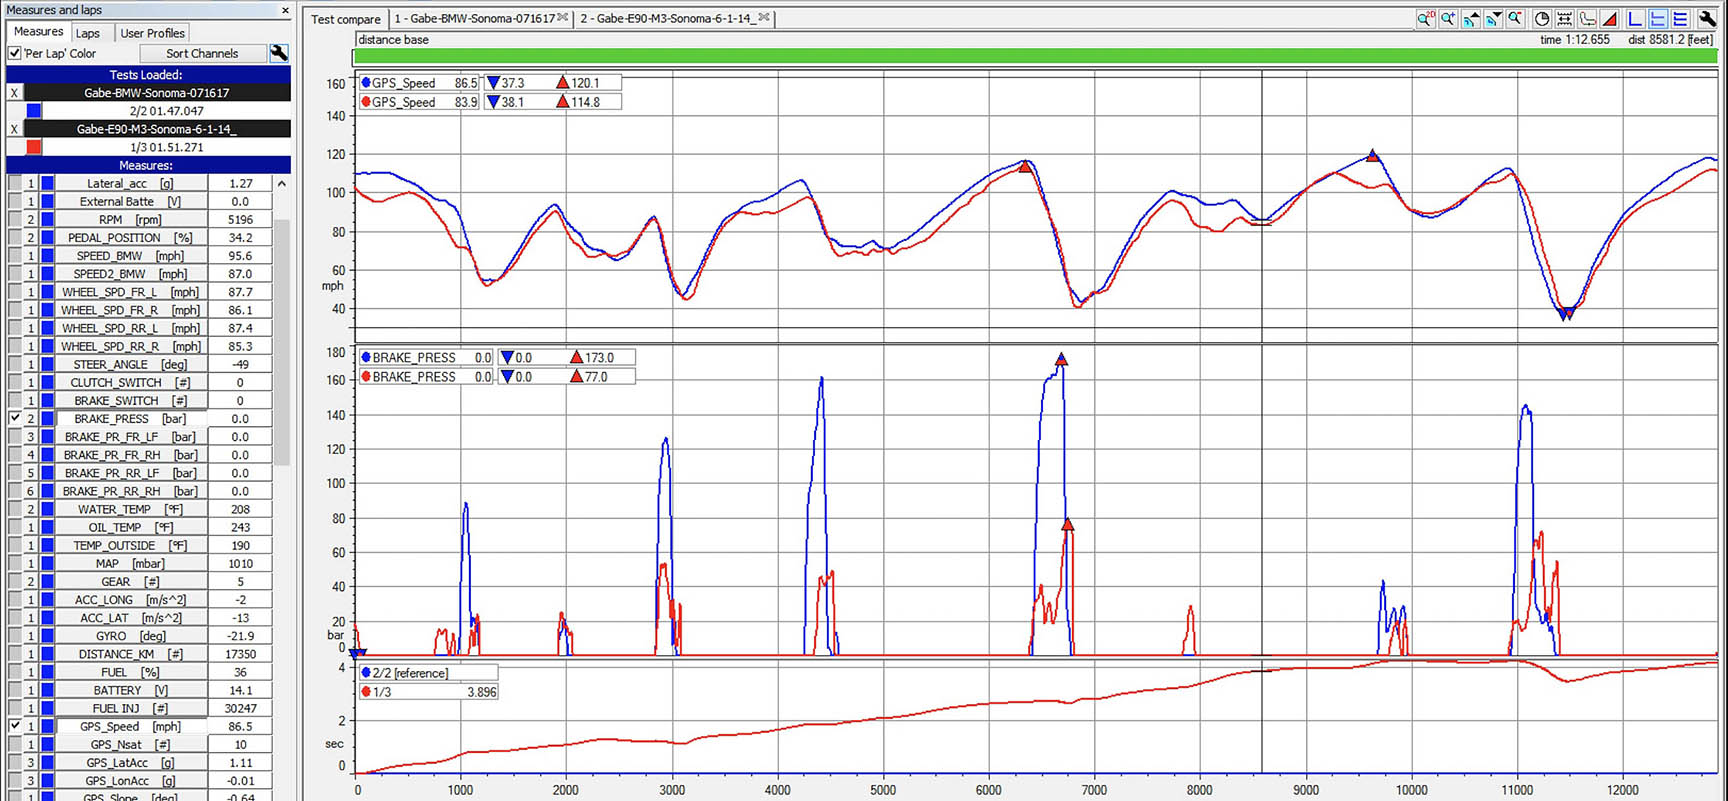
Task: Enable the RPM measure checkbox
Action: pyautogui.click(x=15, y=219)
